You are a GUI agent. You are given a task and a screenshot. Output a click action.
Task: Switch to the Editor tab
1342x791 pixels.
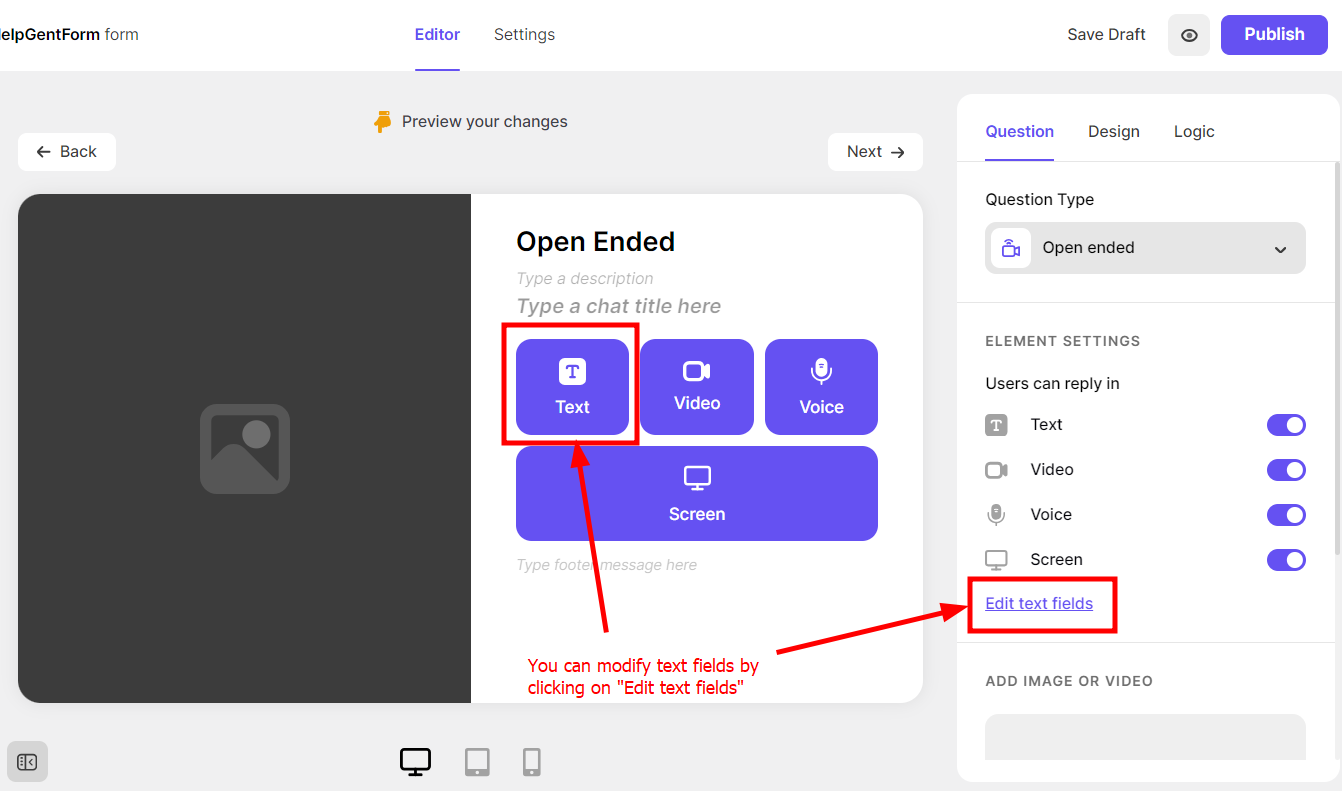click(437, 35)
